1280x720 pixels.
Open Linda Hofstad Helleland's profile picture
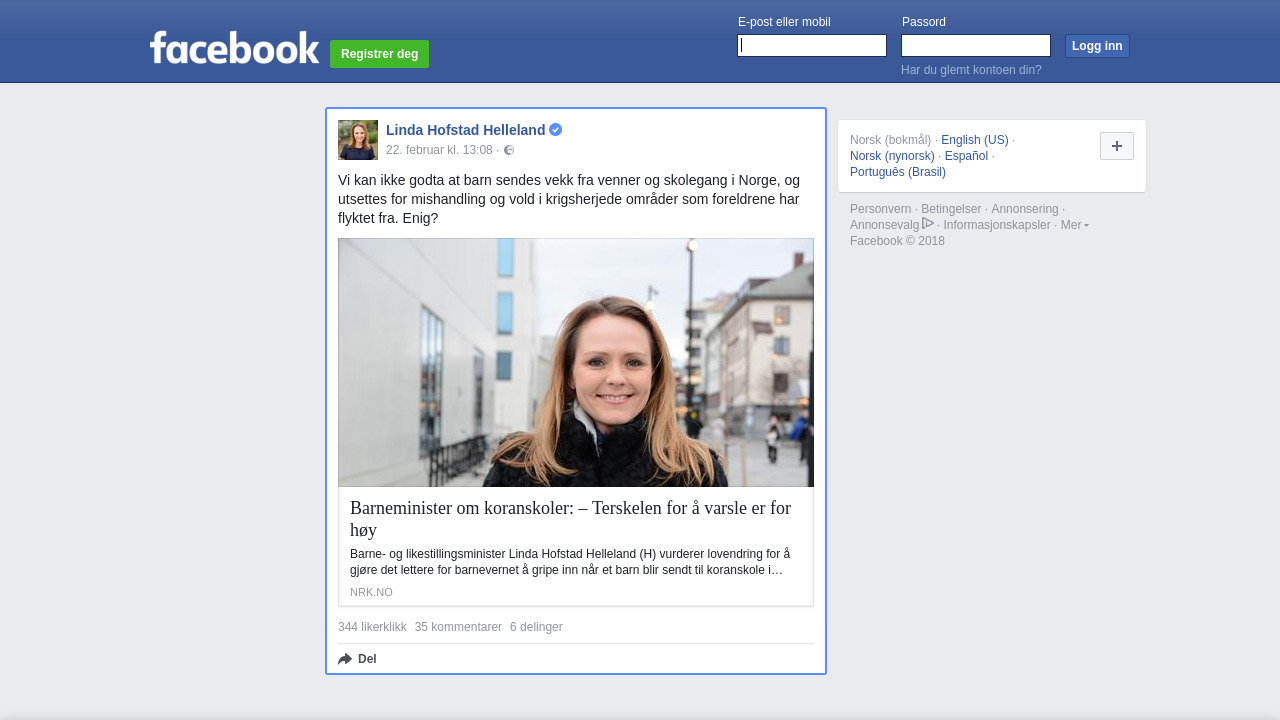pyautogui.click(x=358, y=140)
